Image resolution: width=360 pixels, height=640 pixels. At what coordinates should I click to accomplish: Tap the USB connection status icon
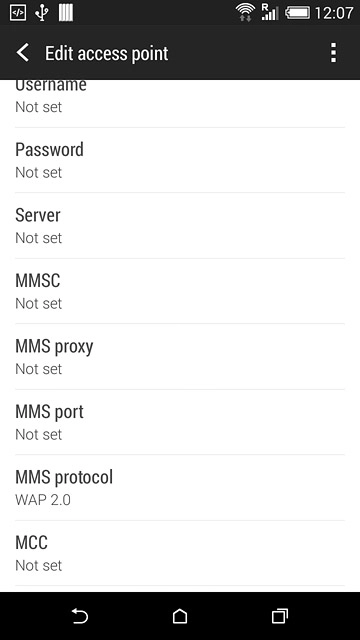point(41,13)
